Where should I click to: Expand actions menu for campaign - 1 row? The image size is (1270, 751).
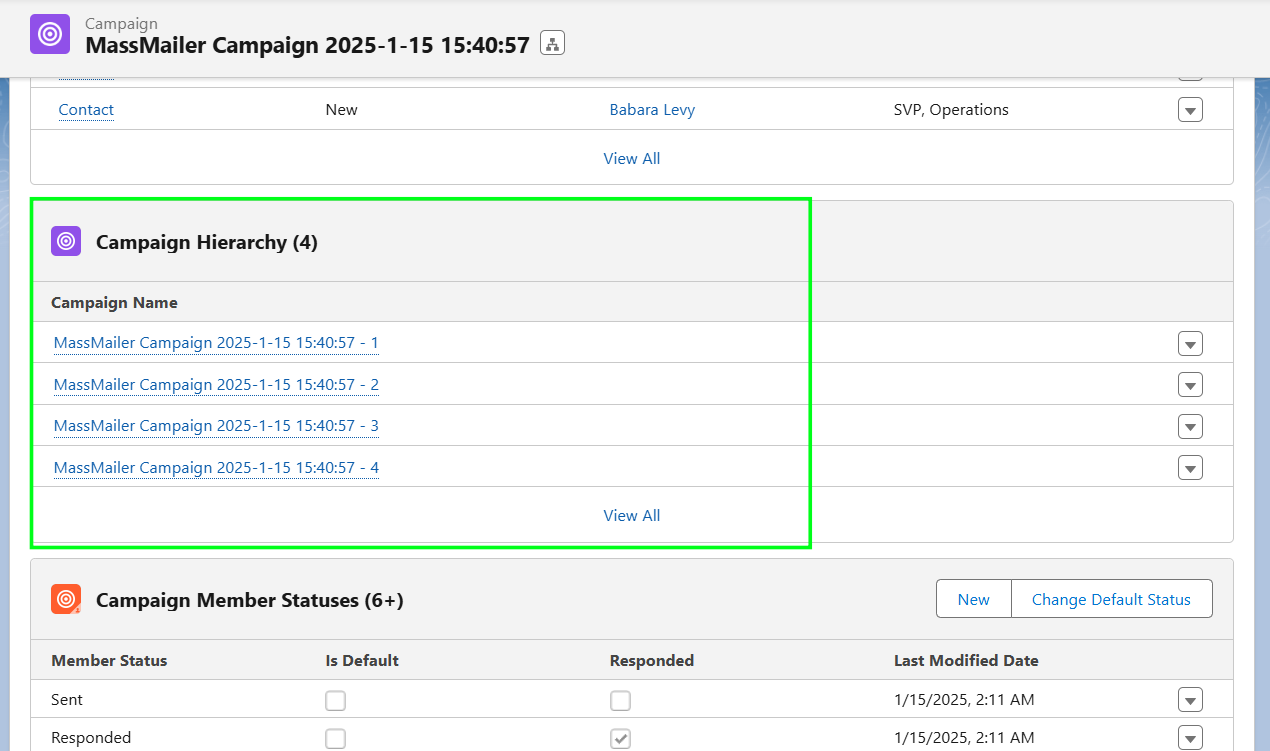(1190, 344)
